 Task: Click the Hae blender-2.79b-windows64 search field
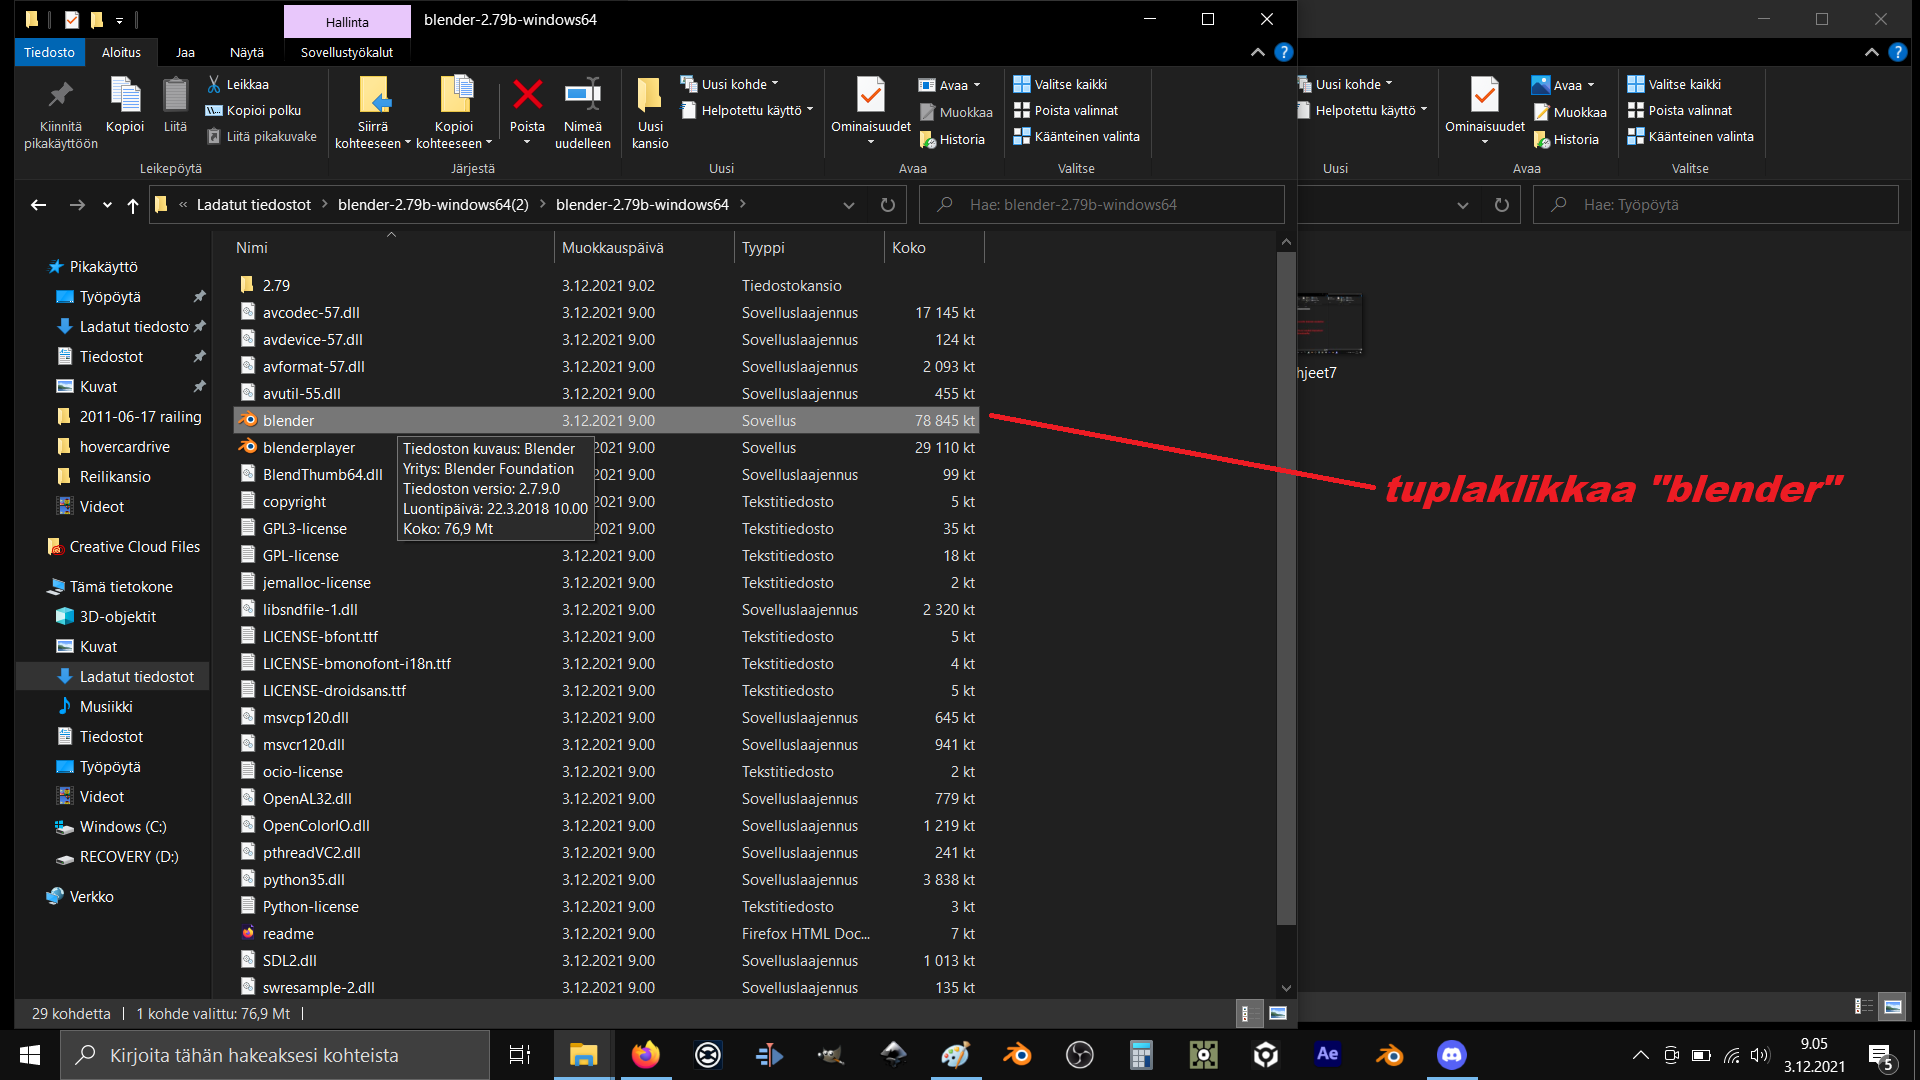click(1100, 205)
